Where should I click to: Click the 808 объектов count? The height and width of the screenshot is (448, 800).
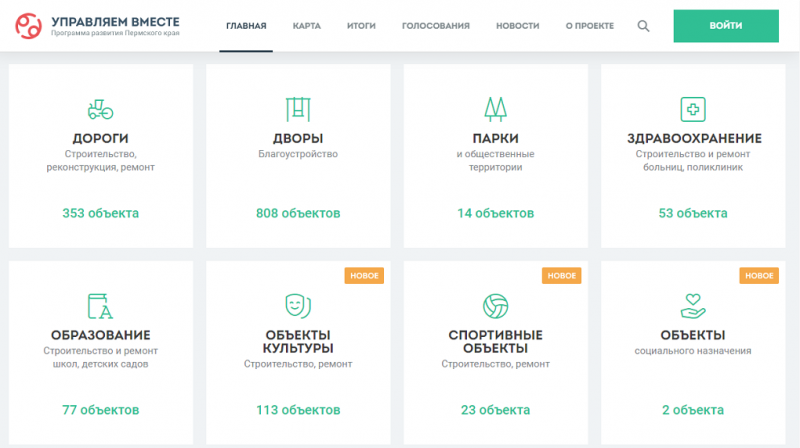tap(298, 213)
